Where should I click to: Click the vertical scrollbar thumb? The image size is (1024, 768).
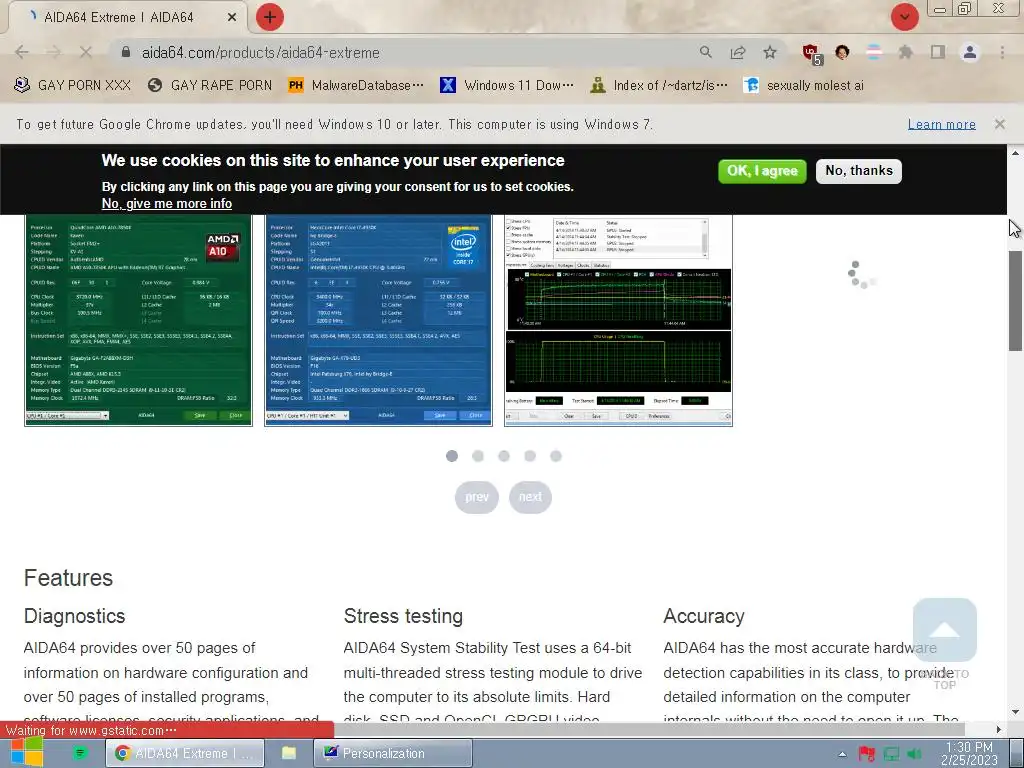[x=1016, y=300]
